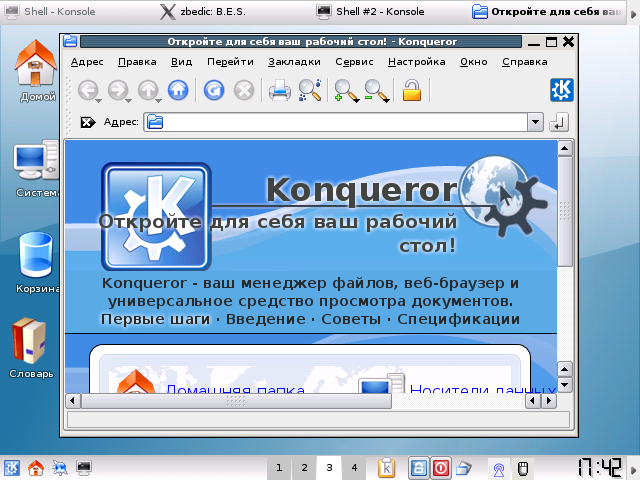Image resolution: width=640 pixels, height=480 pixels.
Task: Click the red logout panel icon
Action: (x=440, y=468)
